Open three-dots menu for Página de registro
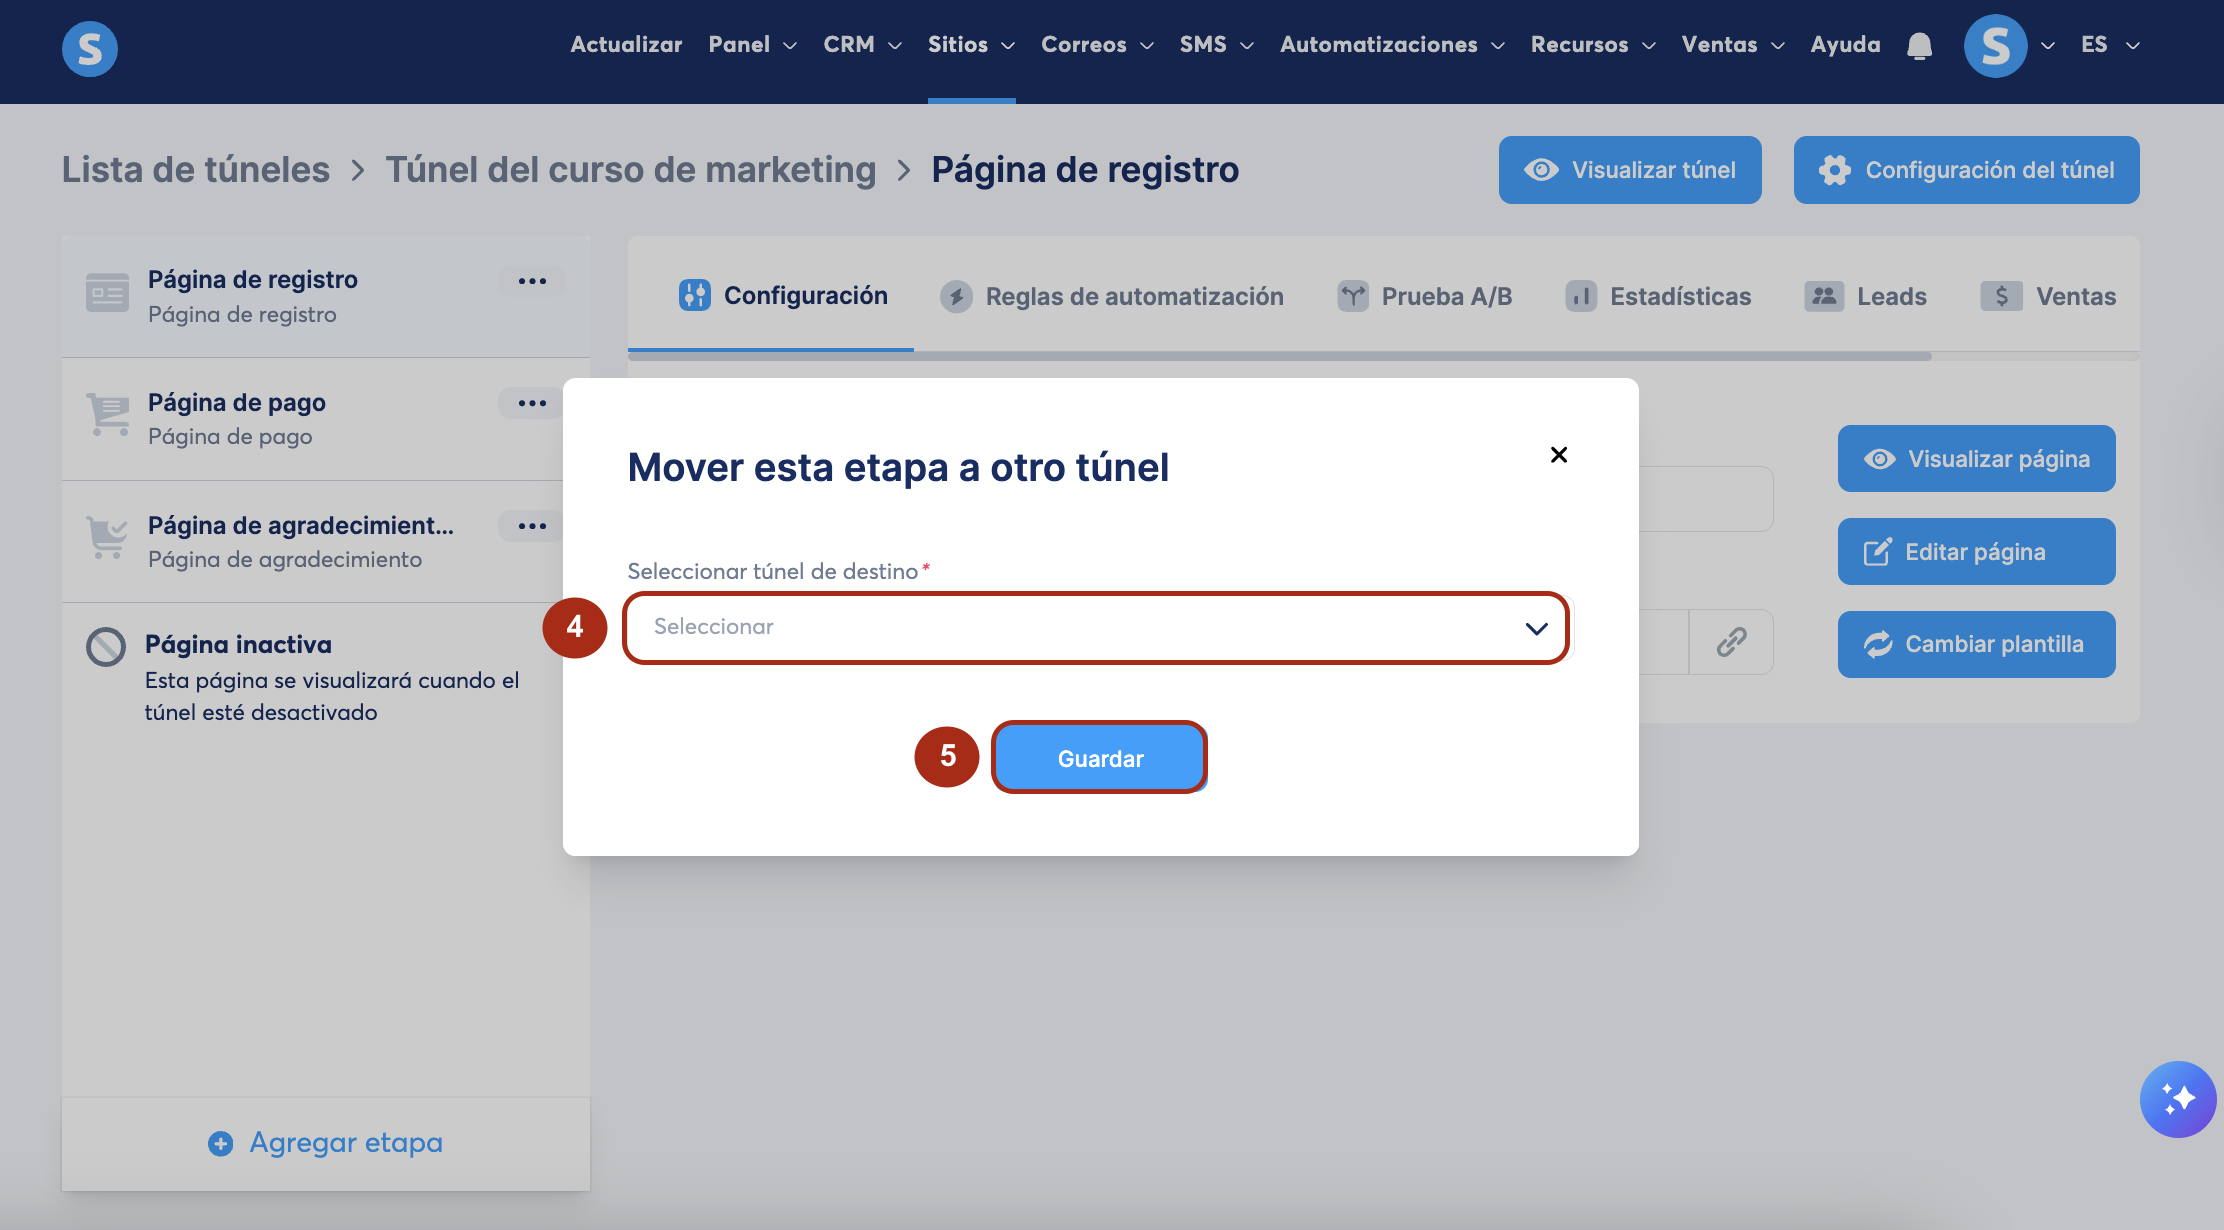 click(532, 281)
